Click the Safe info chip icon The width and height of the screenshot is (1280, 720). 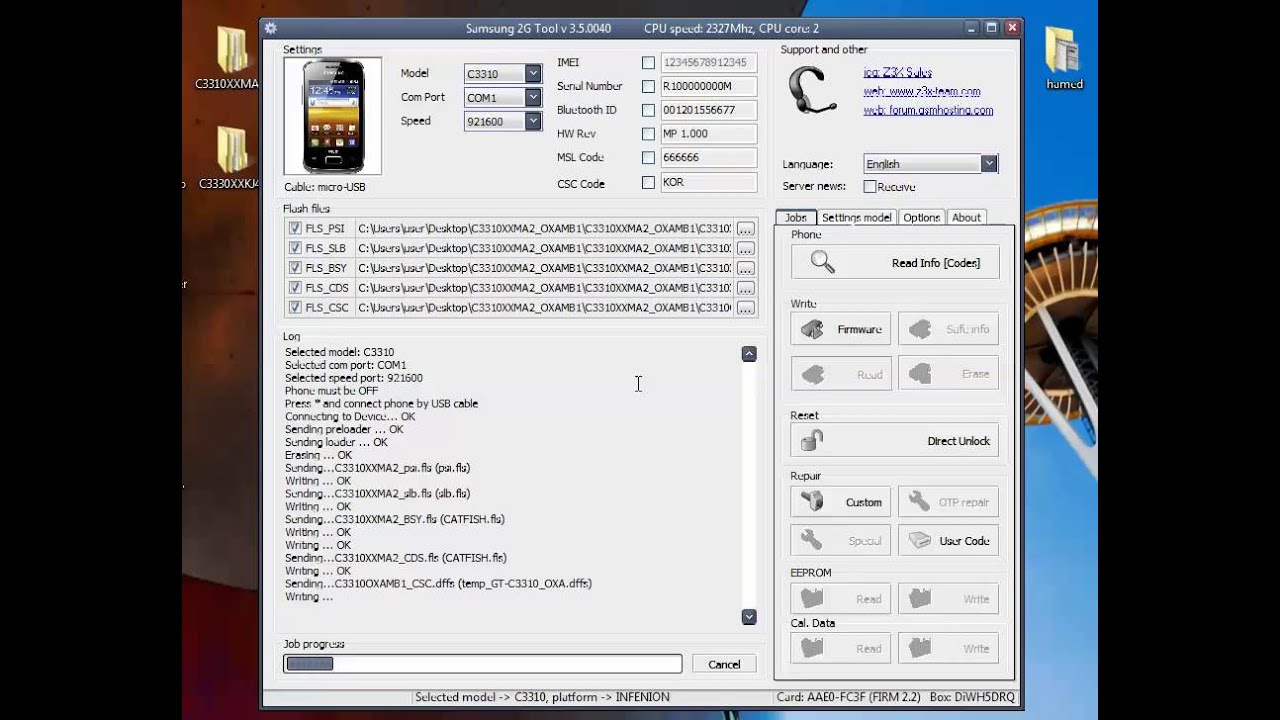coord(920,329)
